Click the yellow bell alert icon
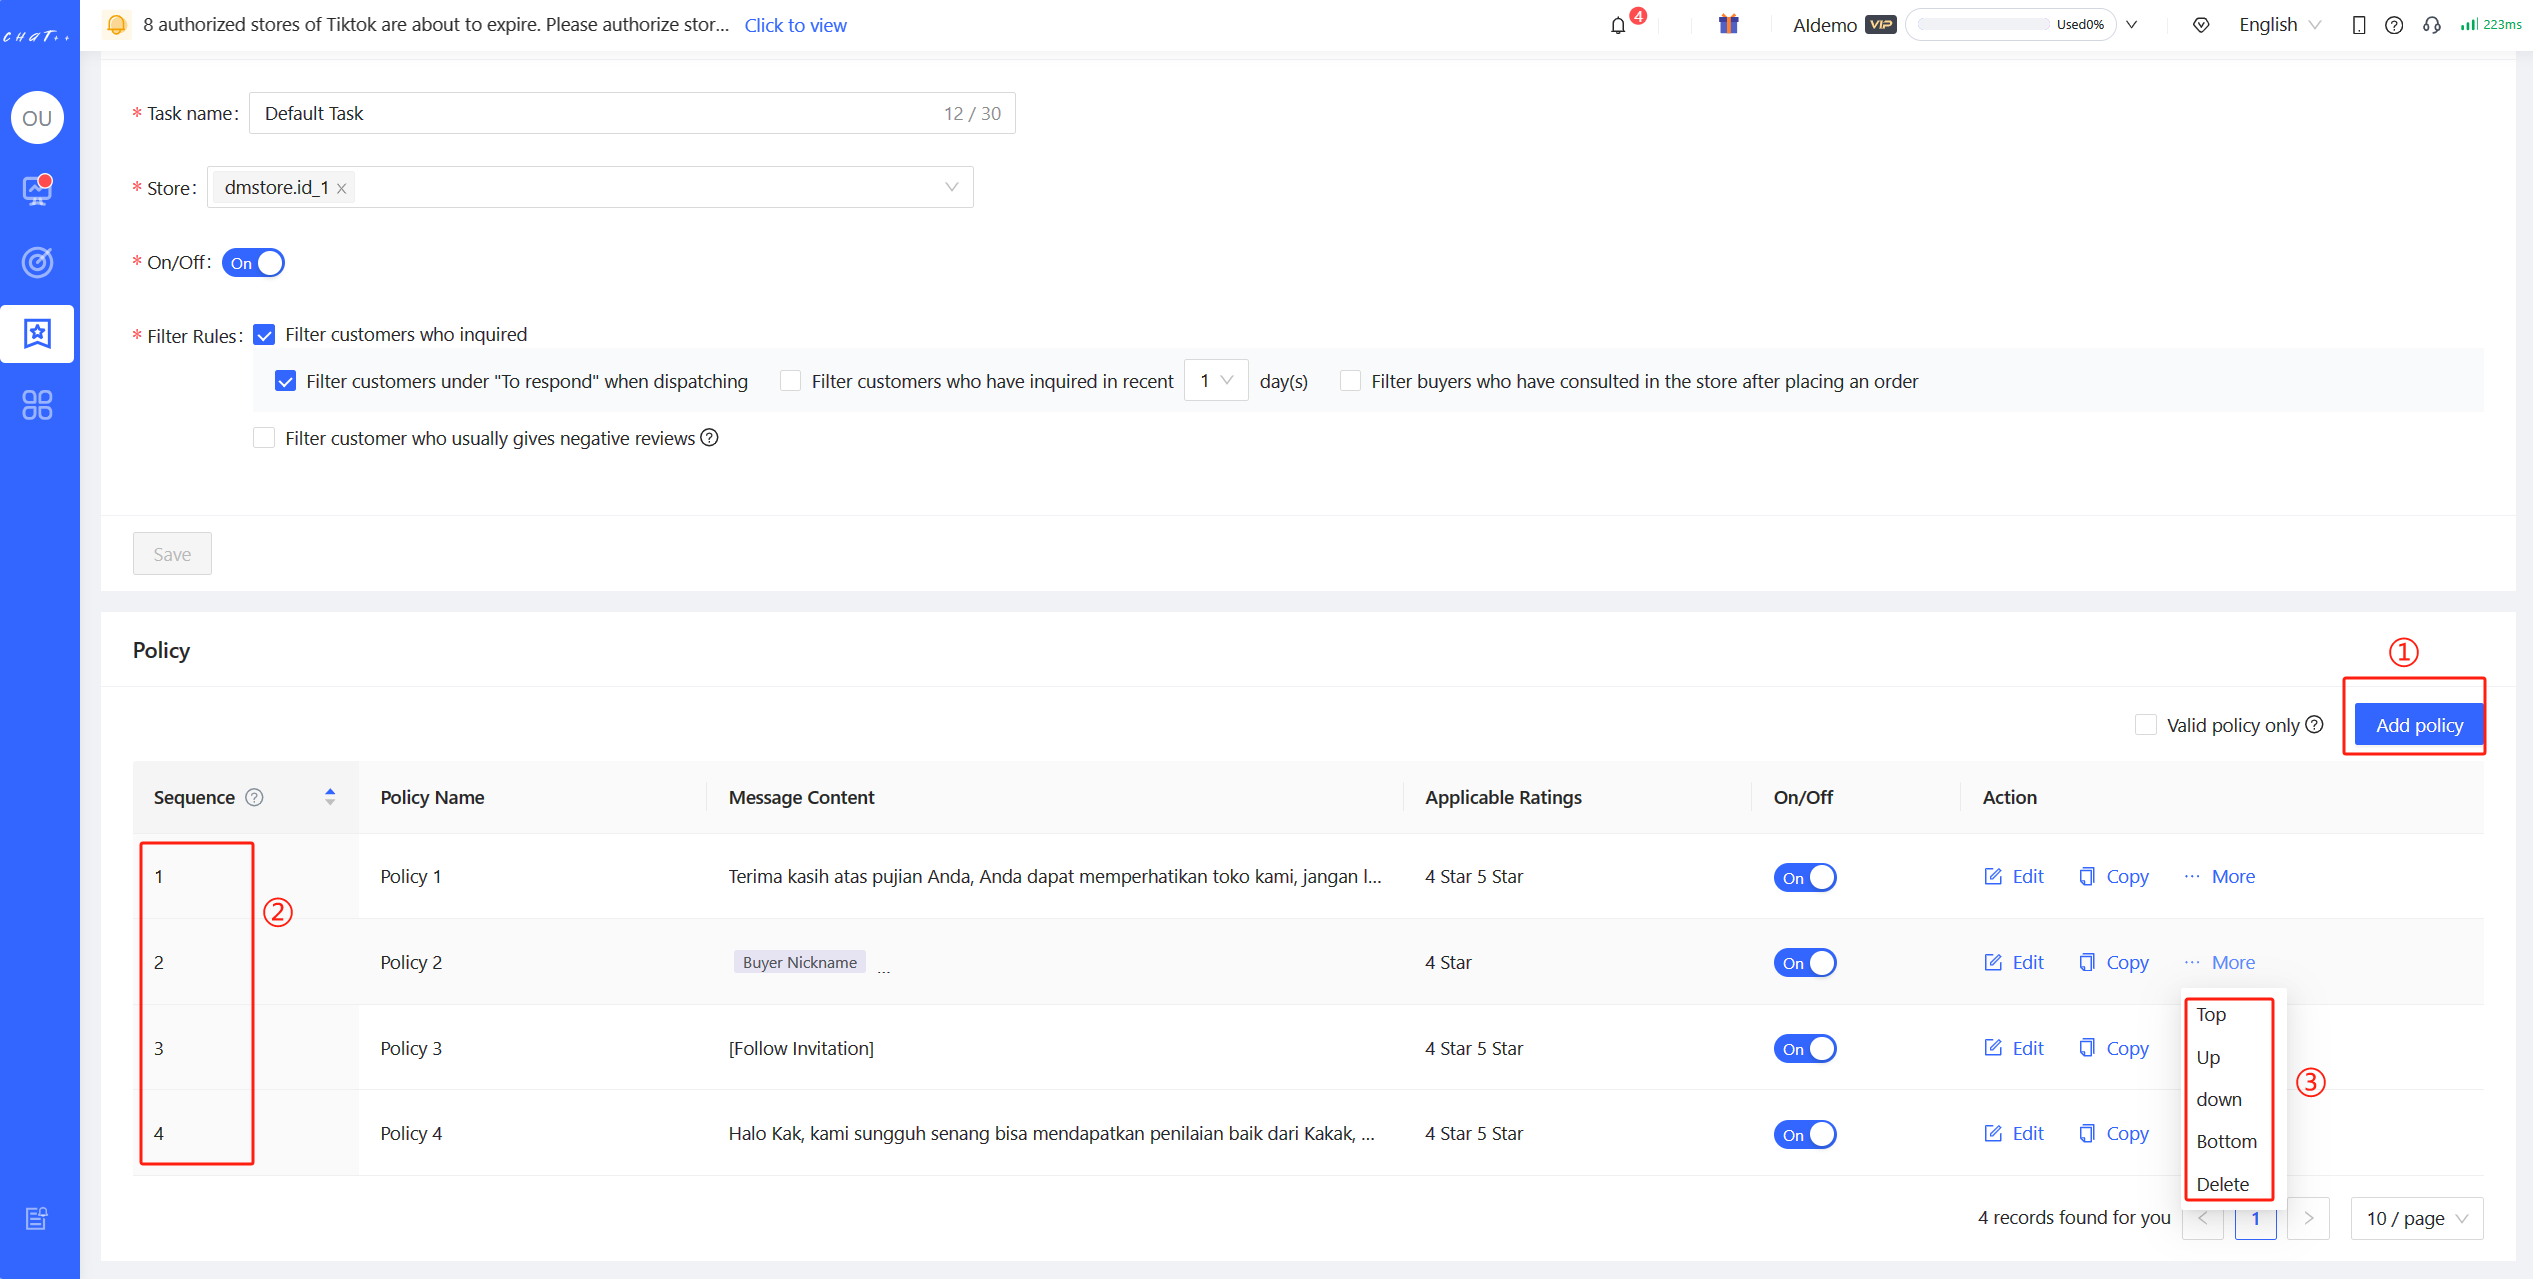The image size is (2533, 1279). 117,24
